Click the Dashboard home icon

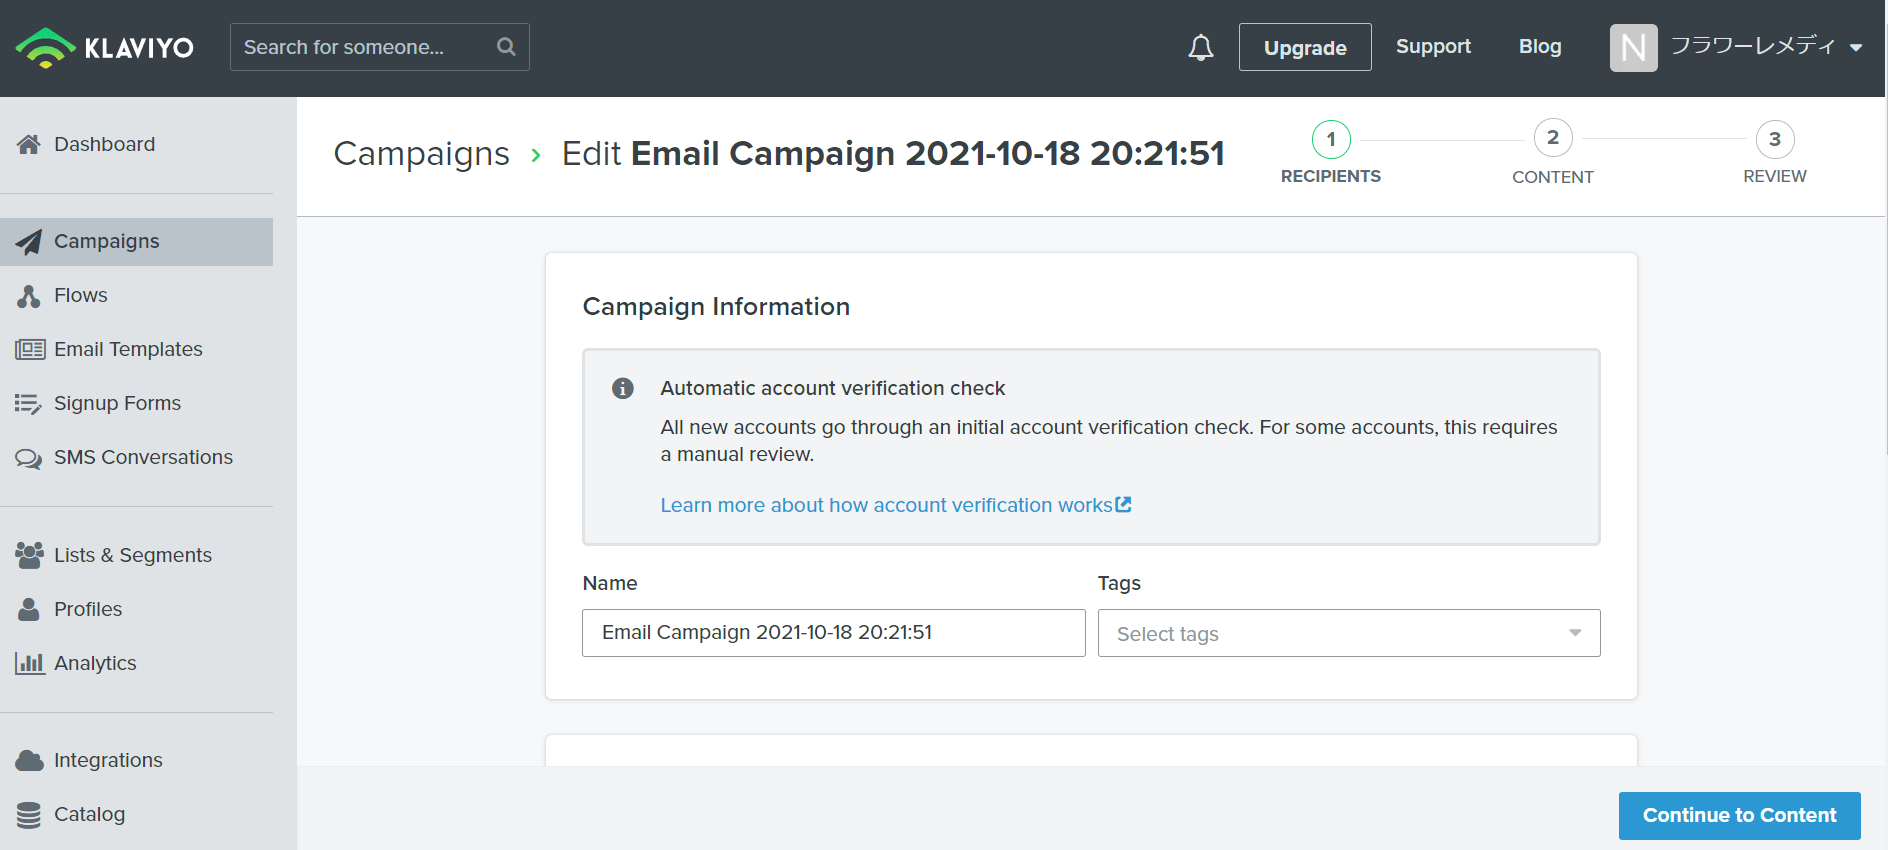(x=29, y=144)
